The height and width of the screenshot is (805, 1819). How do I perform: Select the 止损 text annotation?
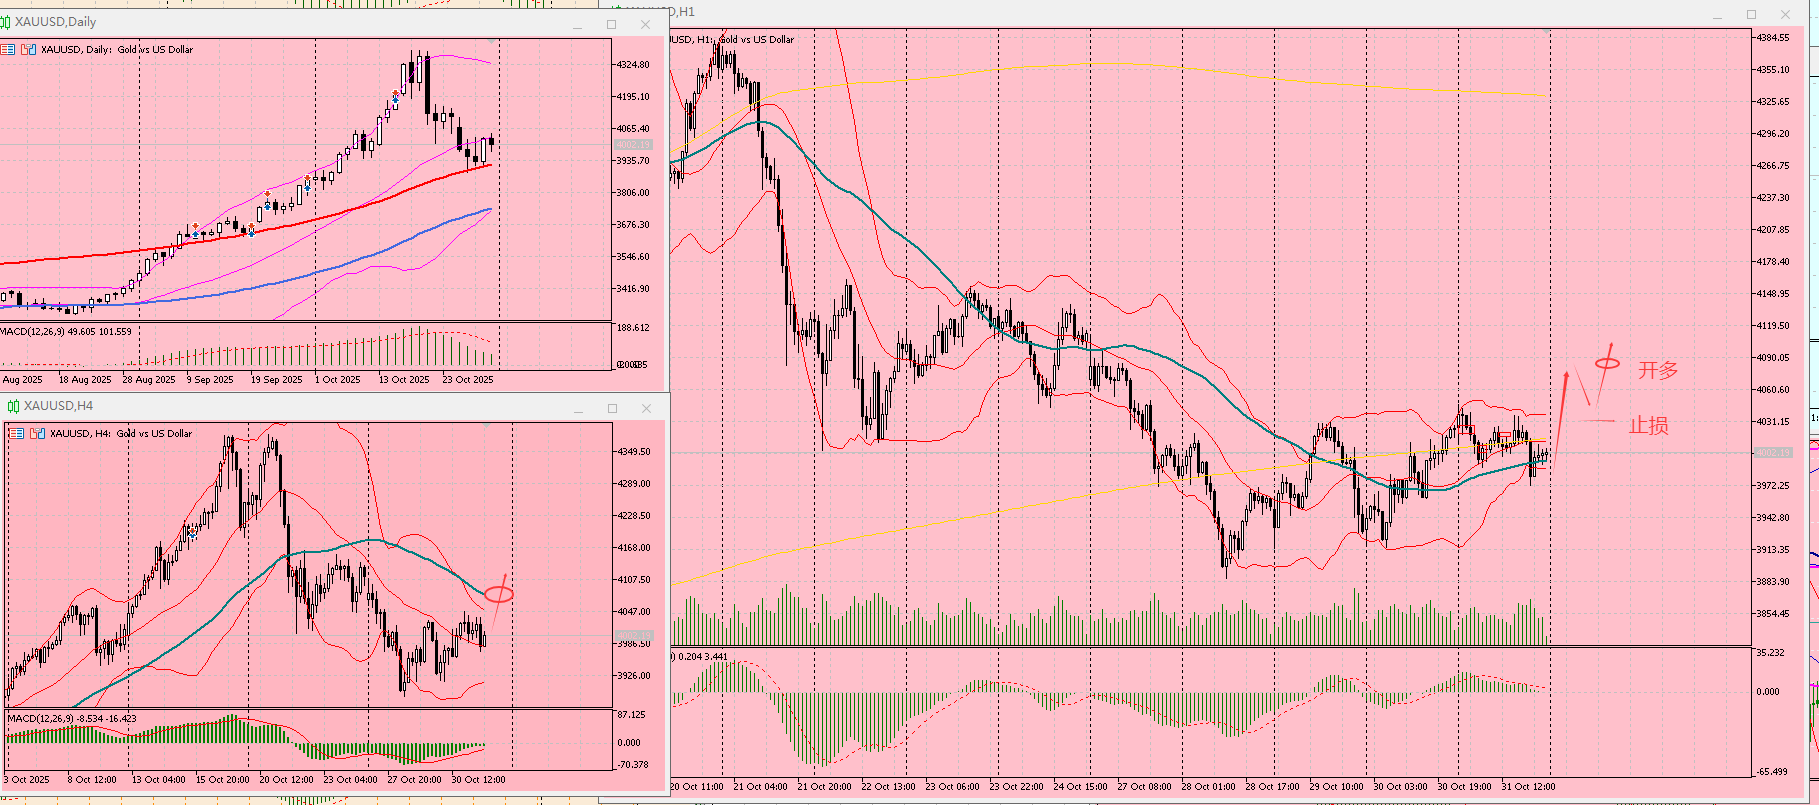point(1648,426)
